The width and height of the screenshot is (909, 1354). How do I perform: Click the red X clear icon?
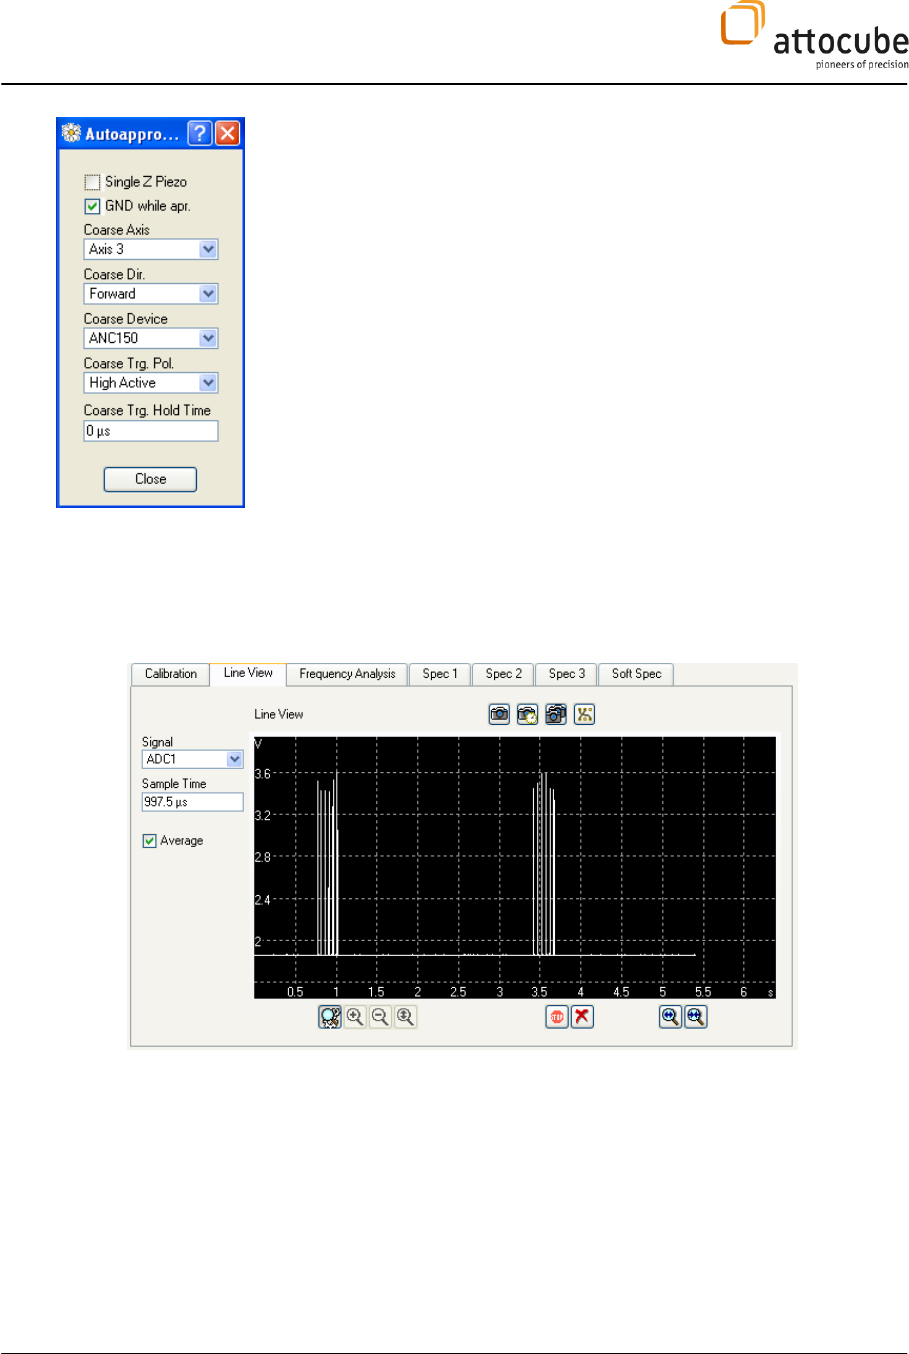click(x=582, y=1017)
